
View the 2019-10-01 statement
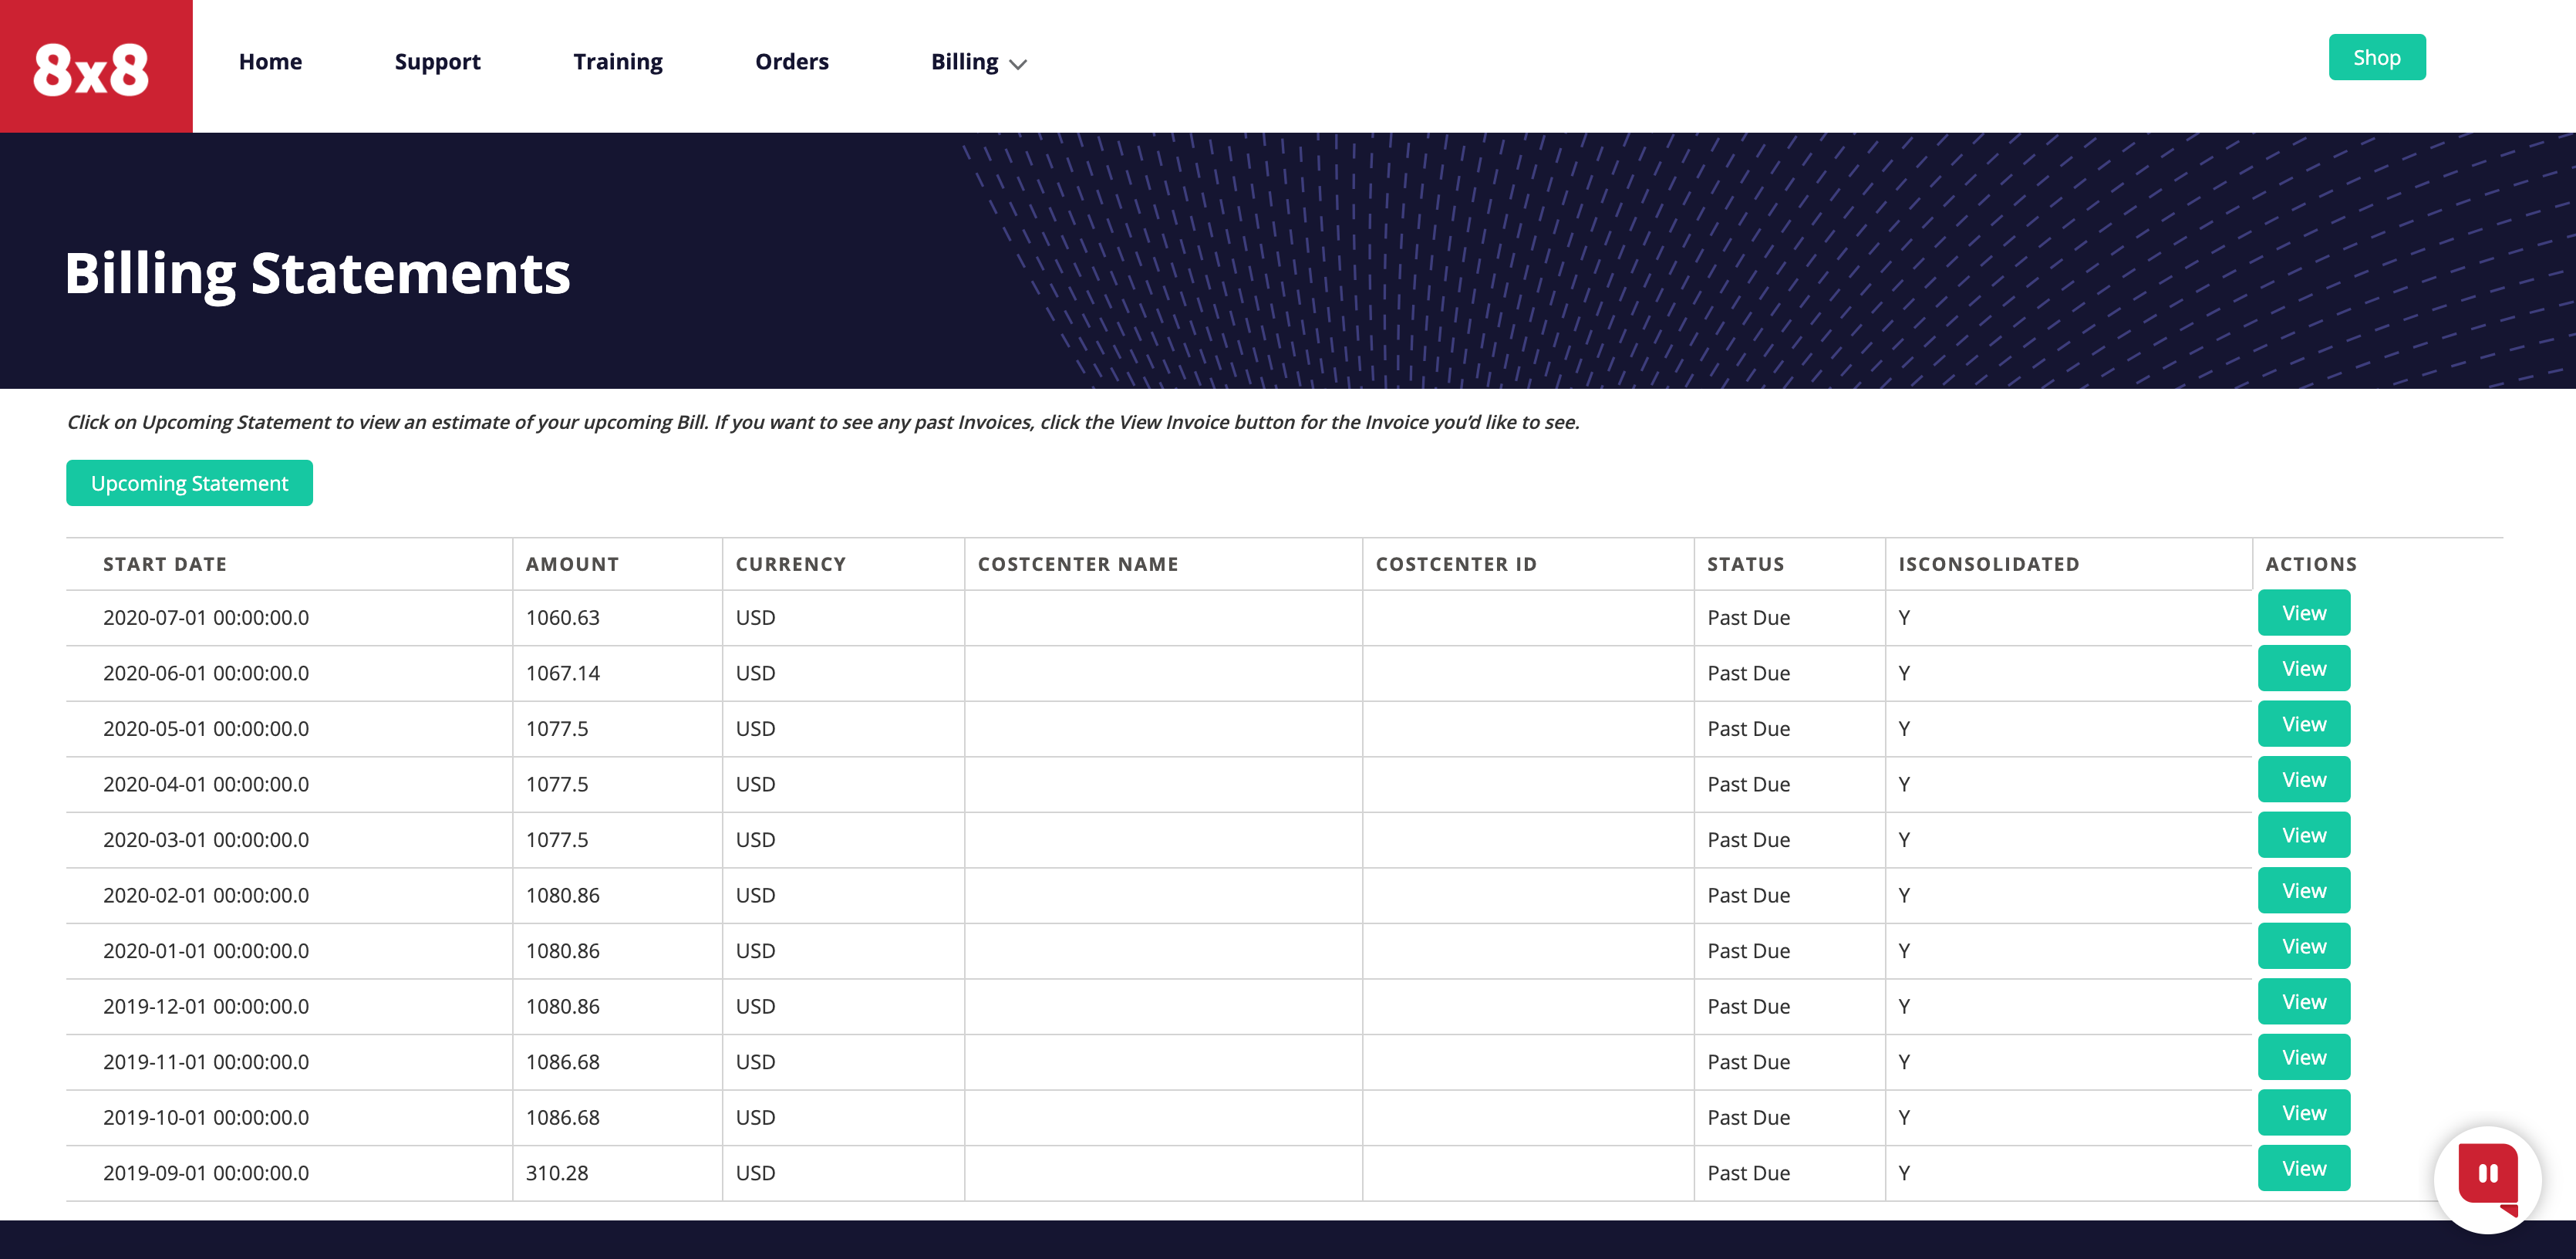click(x=2304, y=1112)
